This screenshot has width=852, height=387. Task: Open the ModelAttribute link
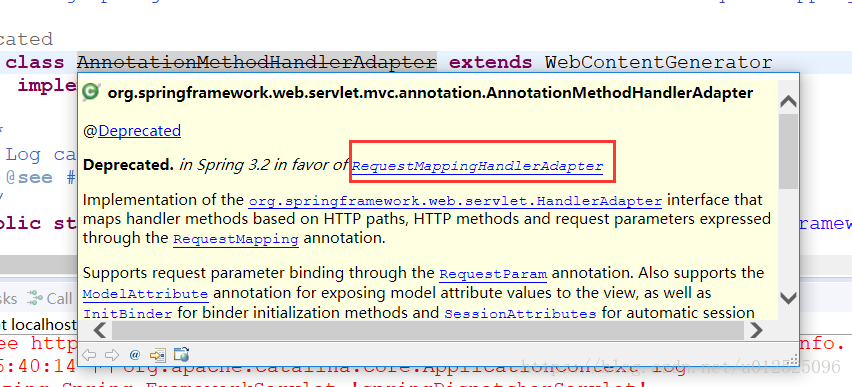pyautogui.click(x=145, y=295)
